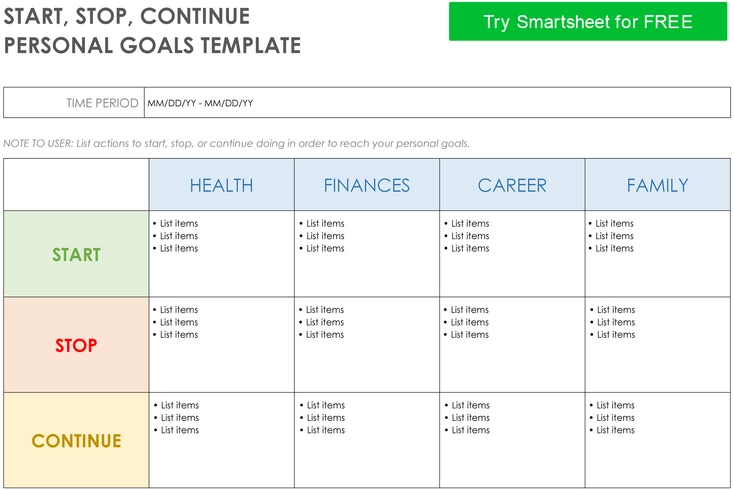Screen dimensions: 734x490
Task: Click the Try Smartsheet for FREE button
Action: click(588, 22)
